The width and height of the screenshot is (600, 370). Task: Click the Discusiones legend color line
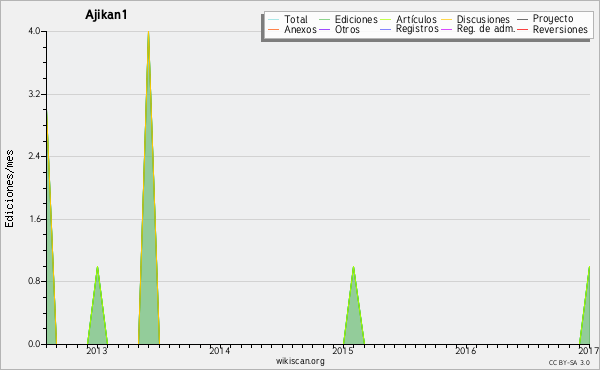pyautogui.click(x=447, y=20)
